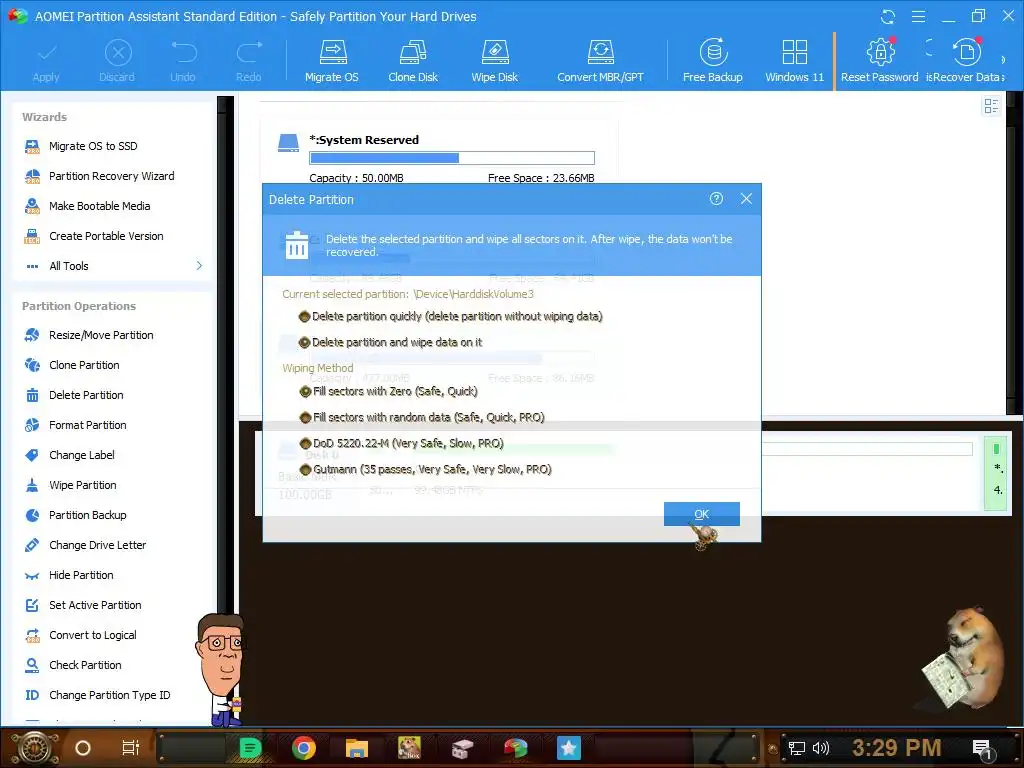Expand the All Tools arrow

click(199, 266)
